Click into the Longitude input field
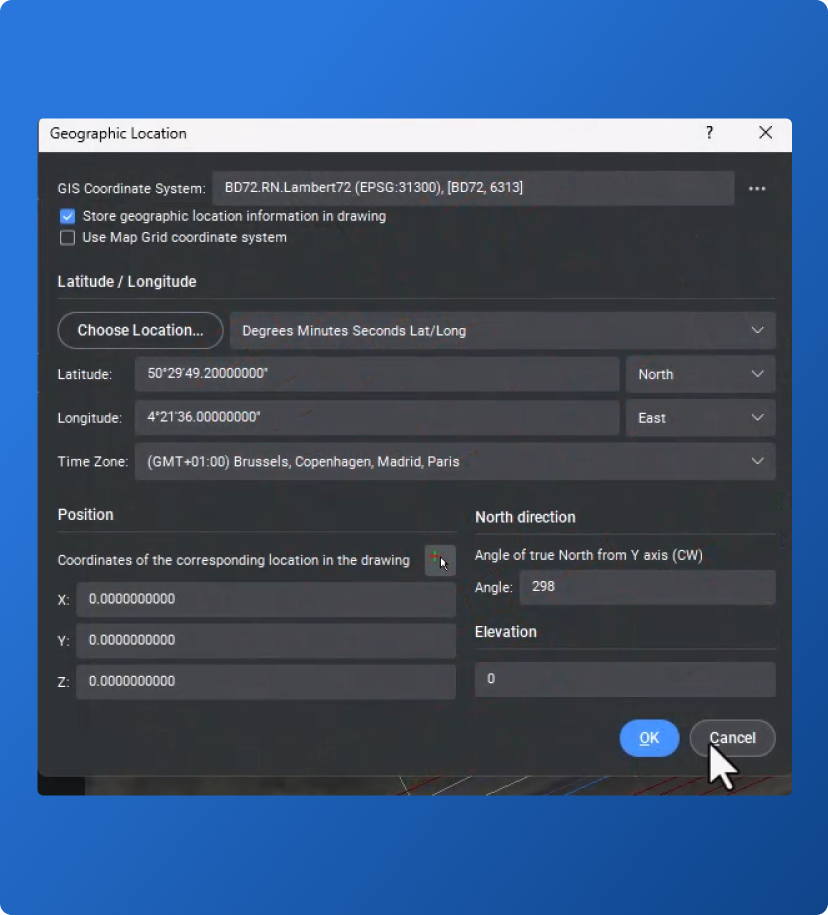828x915 pixels. click(x=376, y=418)
